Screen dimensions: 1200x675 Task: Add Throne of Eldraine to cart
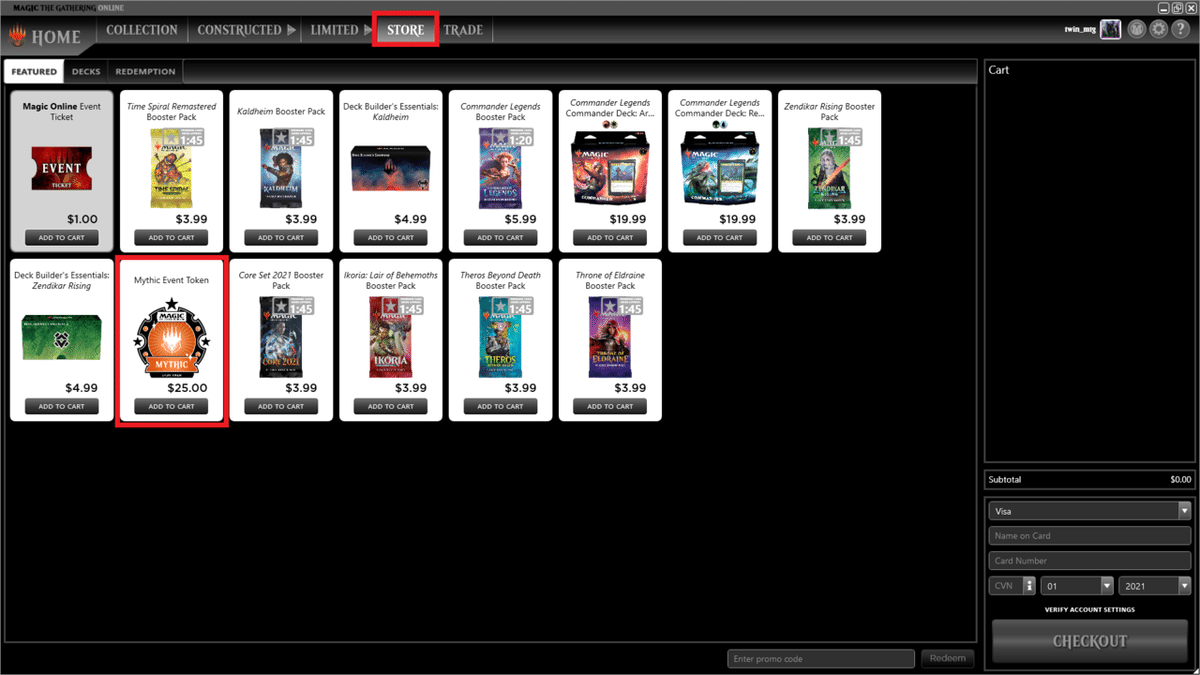pyautogui.click(x=610, y=407)
